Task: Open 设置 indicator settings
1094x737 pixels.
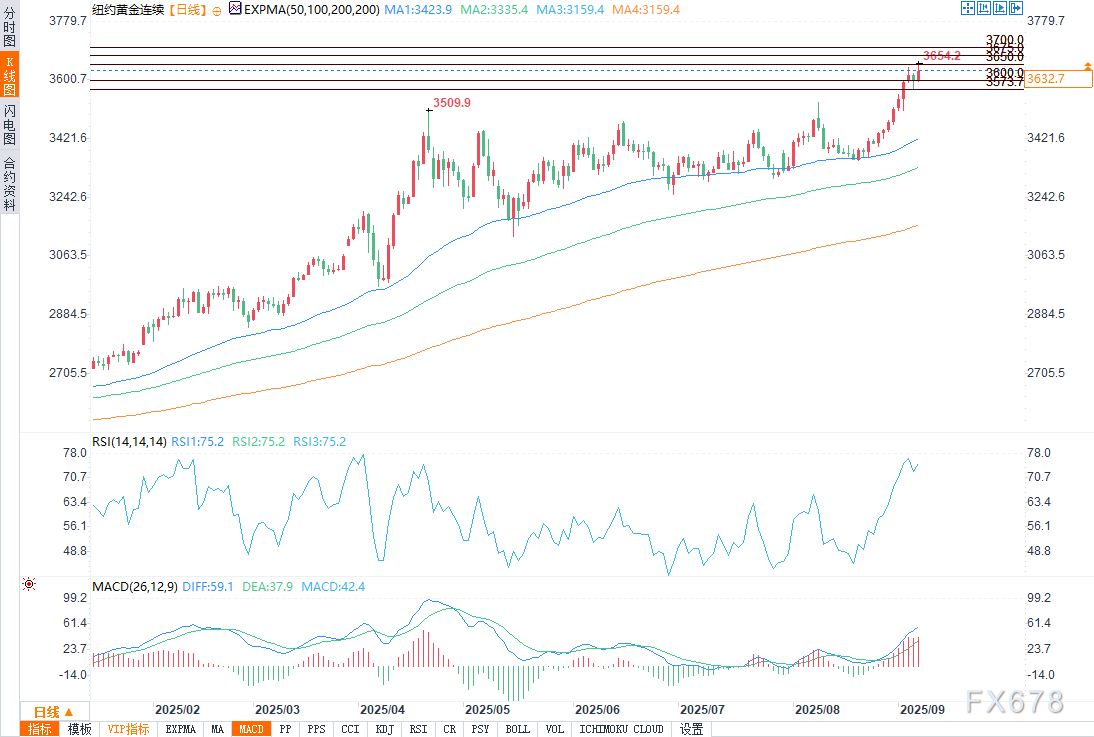Action: click(x=691, y=729)
